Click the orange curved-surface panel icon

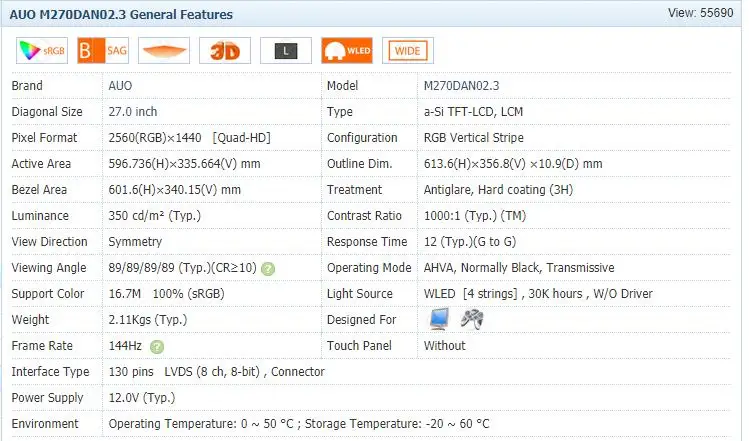click(164, 51)
